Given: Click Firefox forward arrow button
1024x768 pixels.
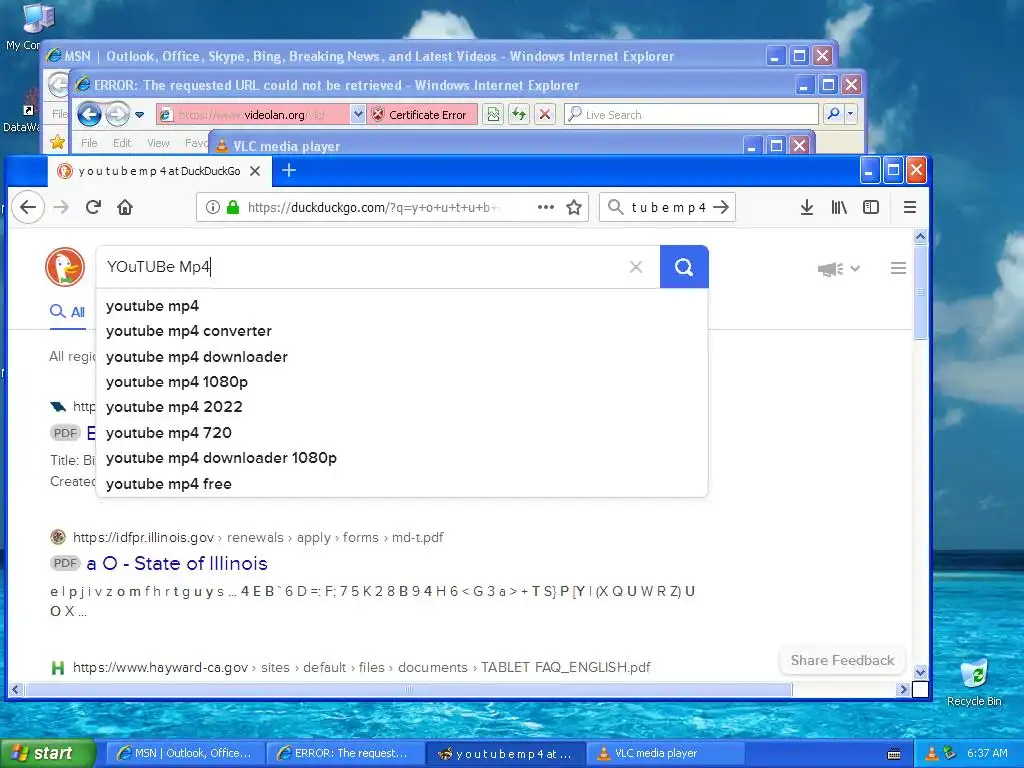Looking at the screenshot, I should point(61,208).
